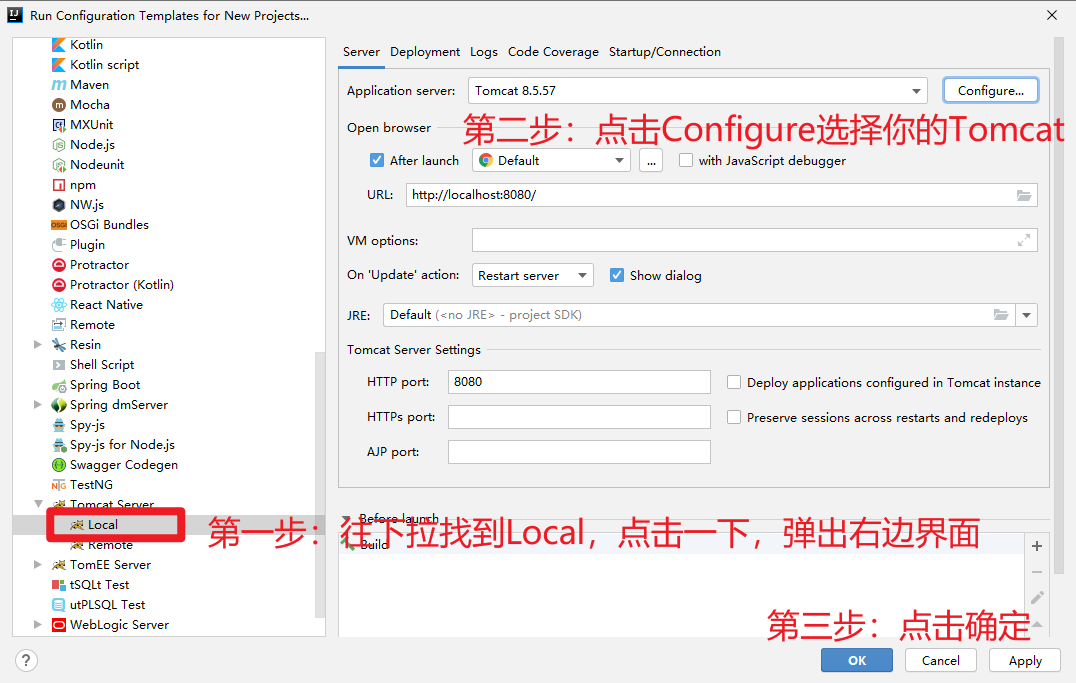1076x683 pixels.
Task: Click the folder icon in URL field
Action: [1024, 196]
